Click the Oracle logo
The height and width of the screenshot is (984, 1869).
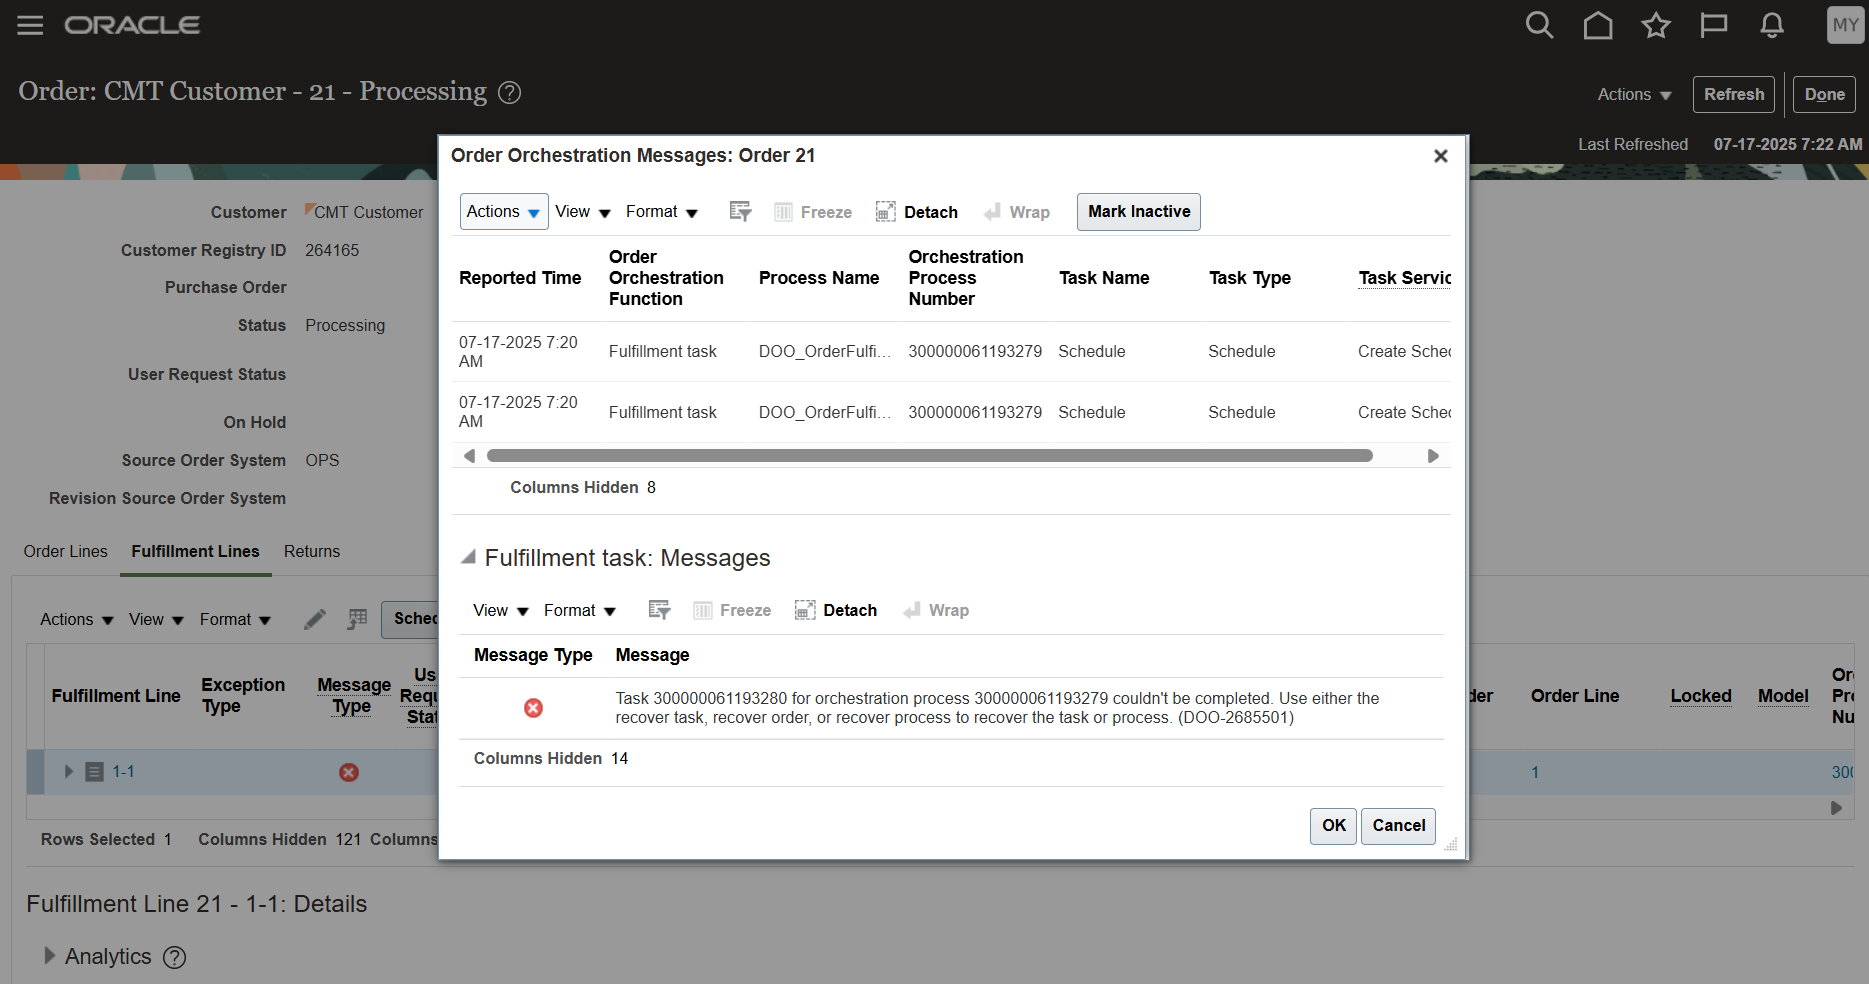coord(132,25)
